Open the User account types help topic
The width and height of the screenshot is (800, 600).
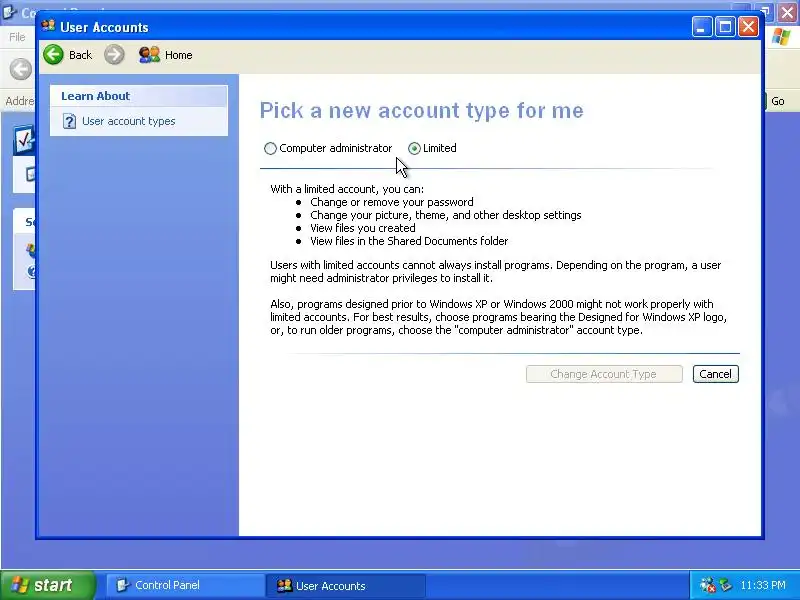129,121
